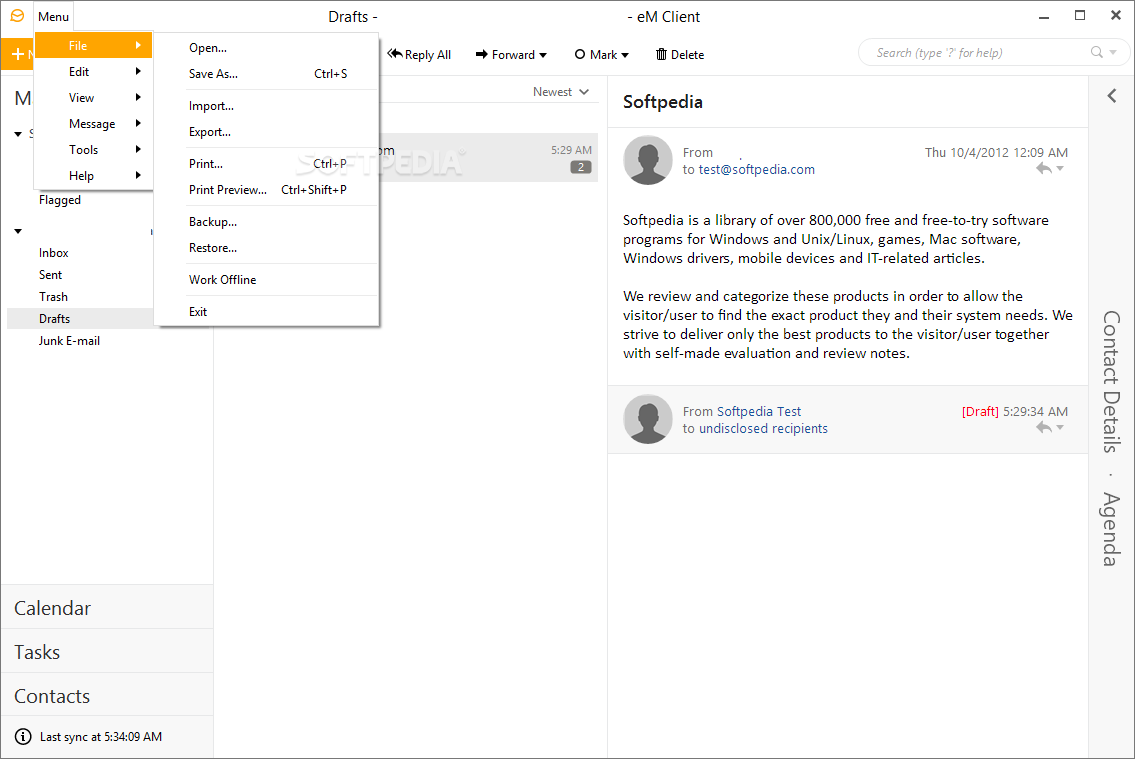
Task: Choose Restore... menu entry
Action: coord(267,247)
